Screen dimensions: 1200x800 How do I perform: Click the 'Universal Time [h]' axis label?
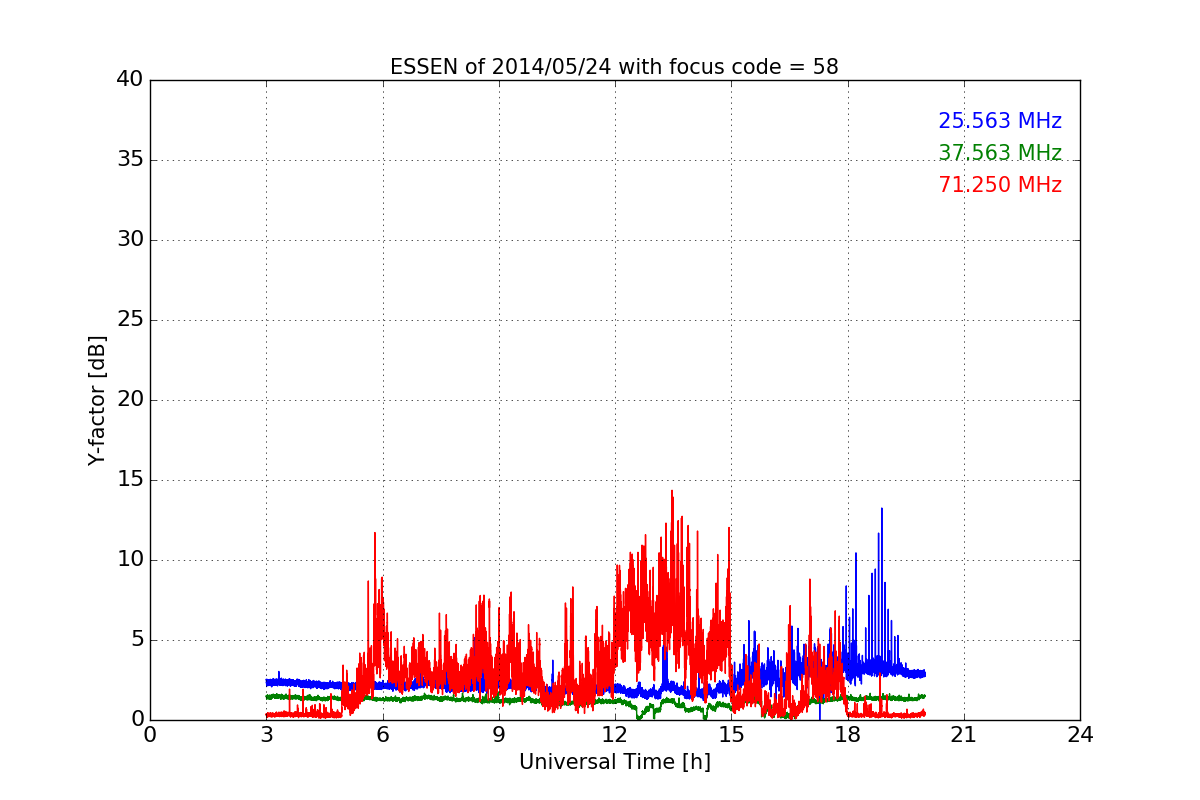coord(615,762)
